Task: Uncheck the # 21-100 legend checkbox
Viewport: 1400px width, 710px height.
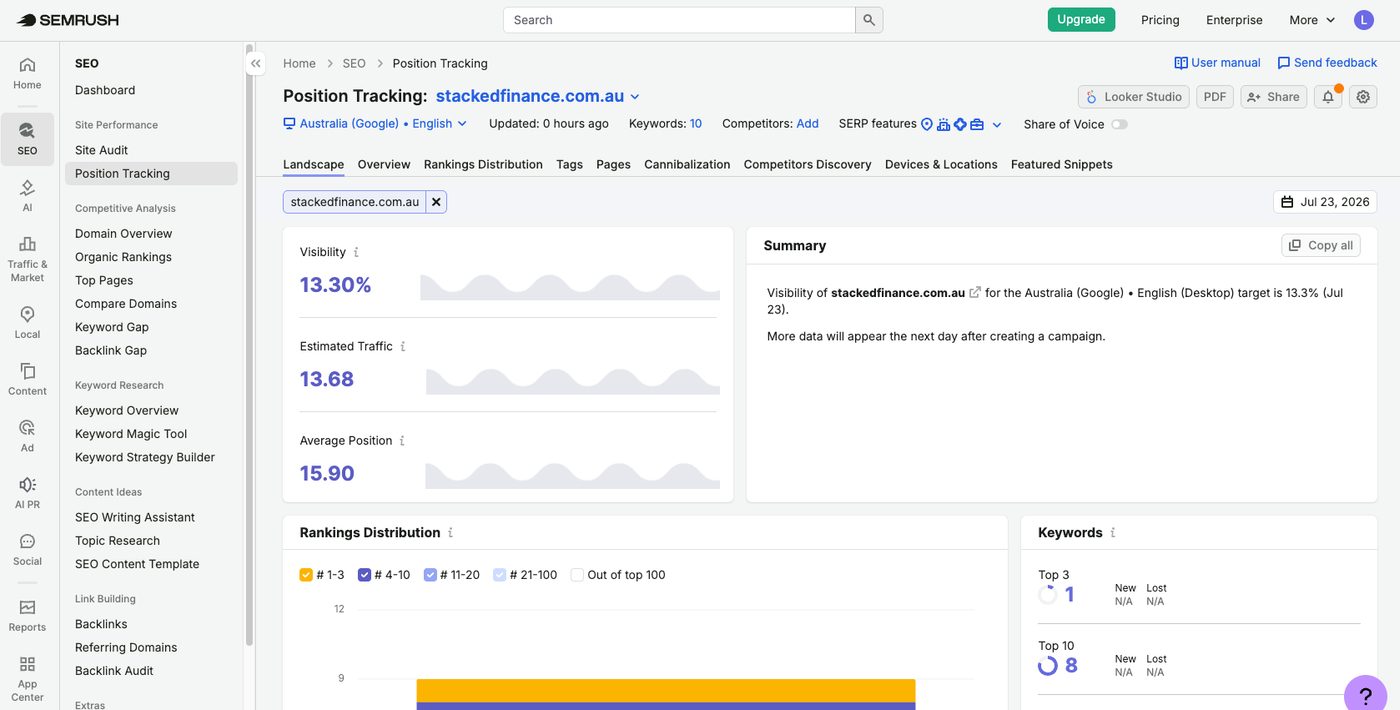Action: click(500, 575)
